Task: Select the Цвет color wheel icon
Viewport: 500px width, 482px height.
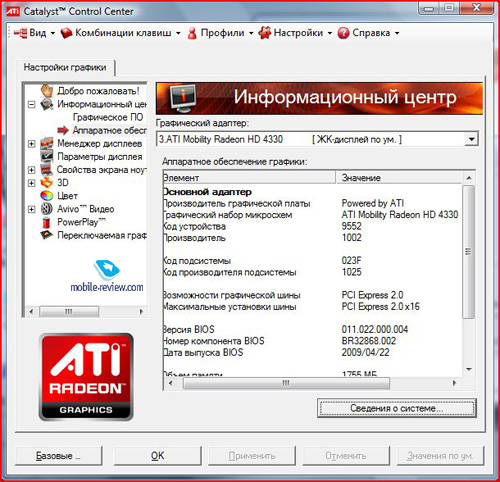Action: [x=47, y=196]
